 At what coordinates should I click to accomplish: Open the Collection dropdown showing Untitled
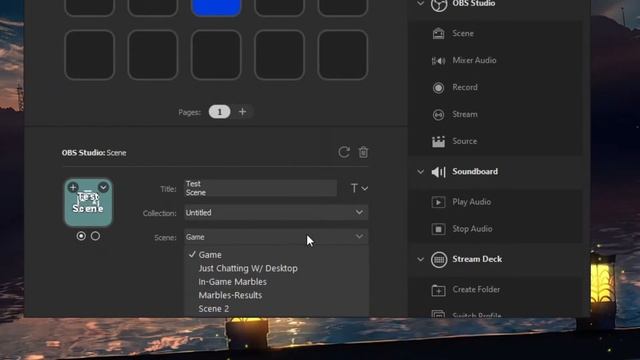pyautogui.click(x=276, y=213)
